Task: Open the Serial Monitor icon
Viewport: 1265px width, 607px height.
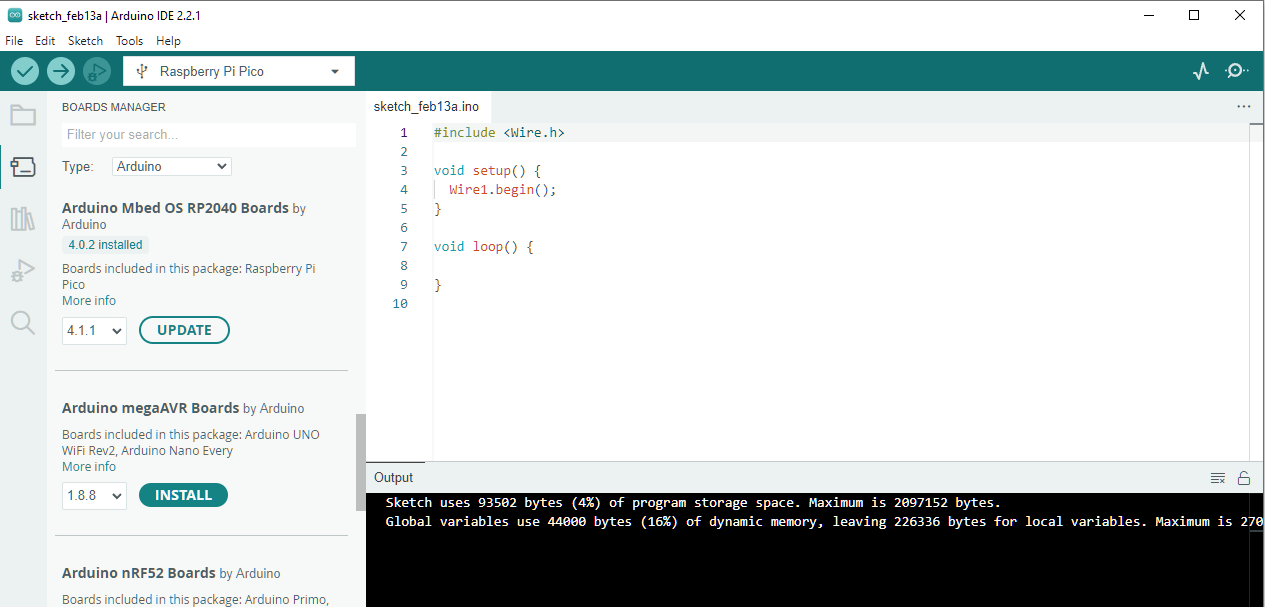Action: point(1236,71)
